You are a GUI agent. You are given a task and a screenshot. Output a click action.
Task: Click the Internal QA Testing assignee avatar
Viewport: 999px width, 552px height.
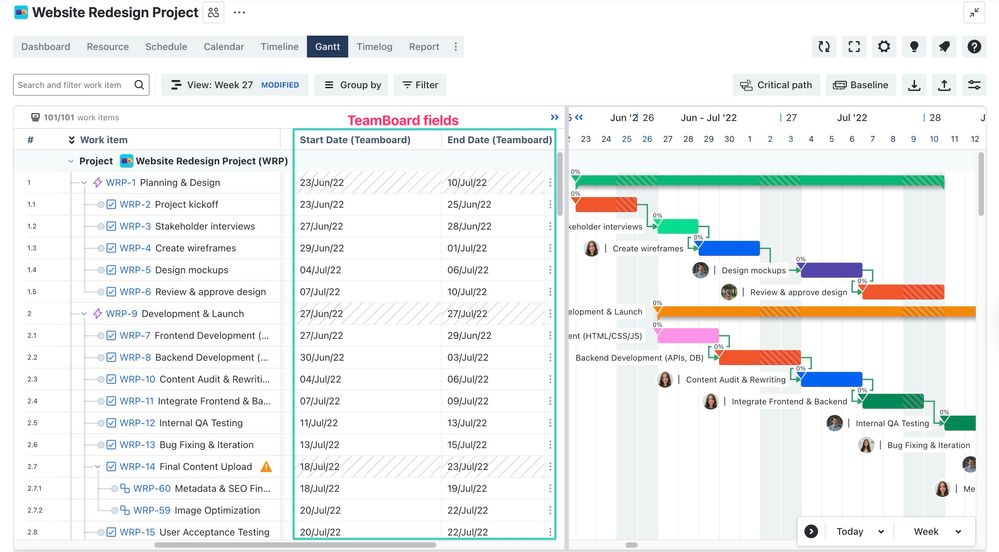coord(835,423)
